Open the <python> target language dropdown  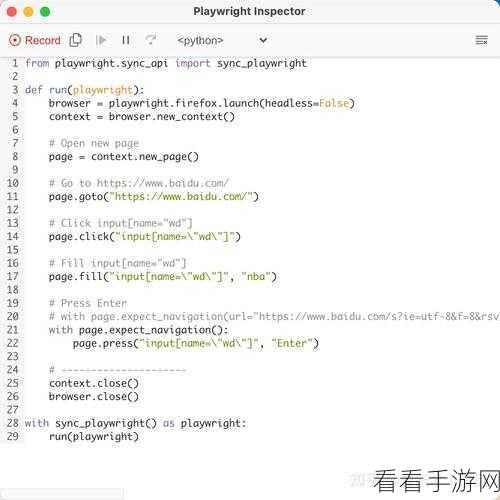click(x=222, y=40)
